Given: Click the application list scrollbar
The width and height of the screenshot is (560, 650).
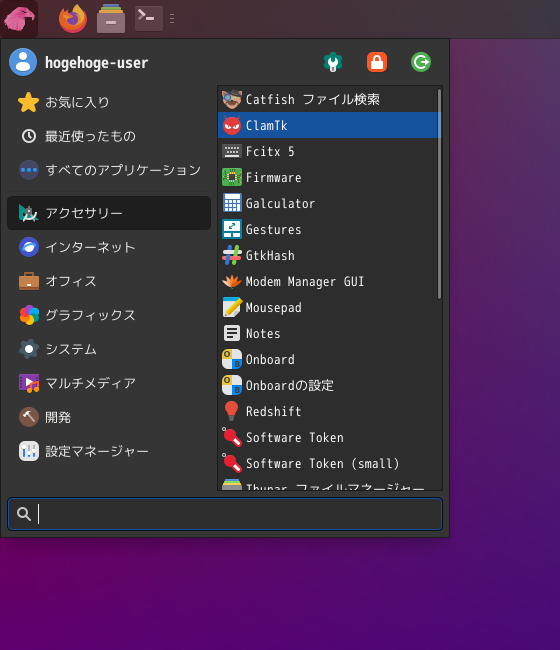Looking at the screenshot, I should click(439, 194).
